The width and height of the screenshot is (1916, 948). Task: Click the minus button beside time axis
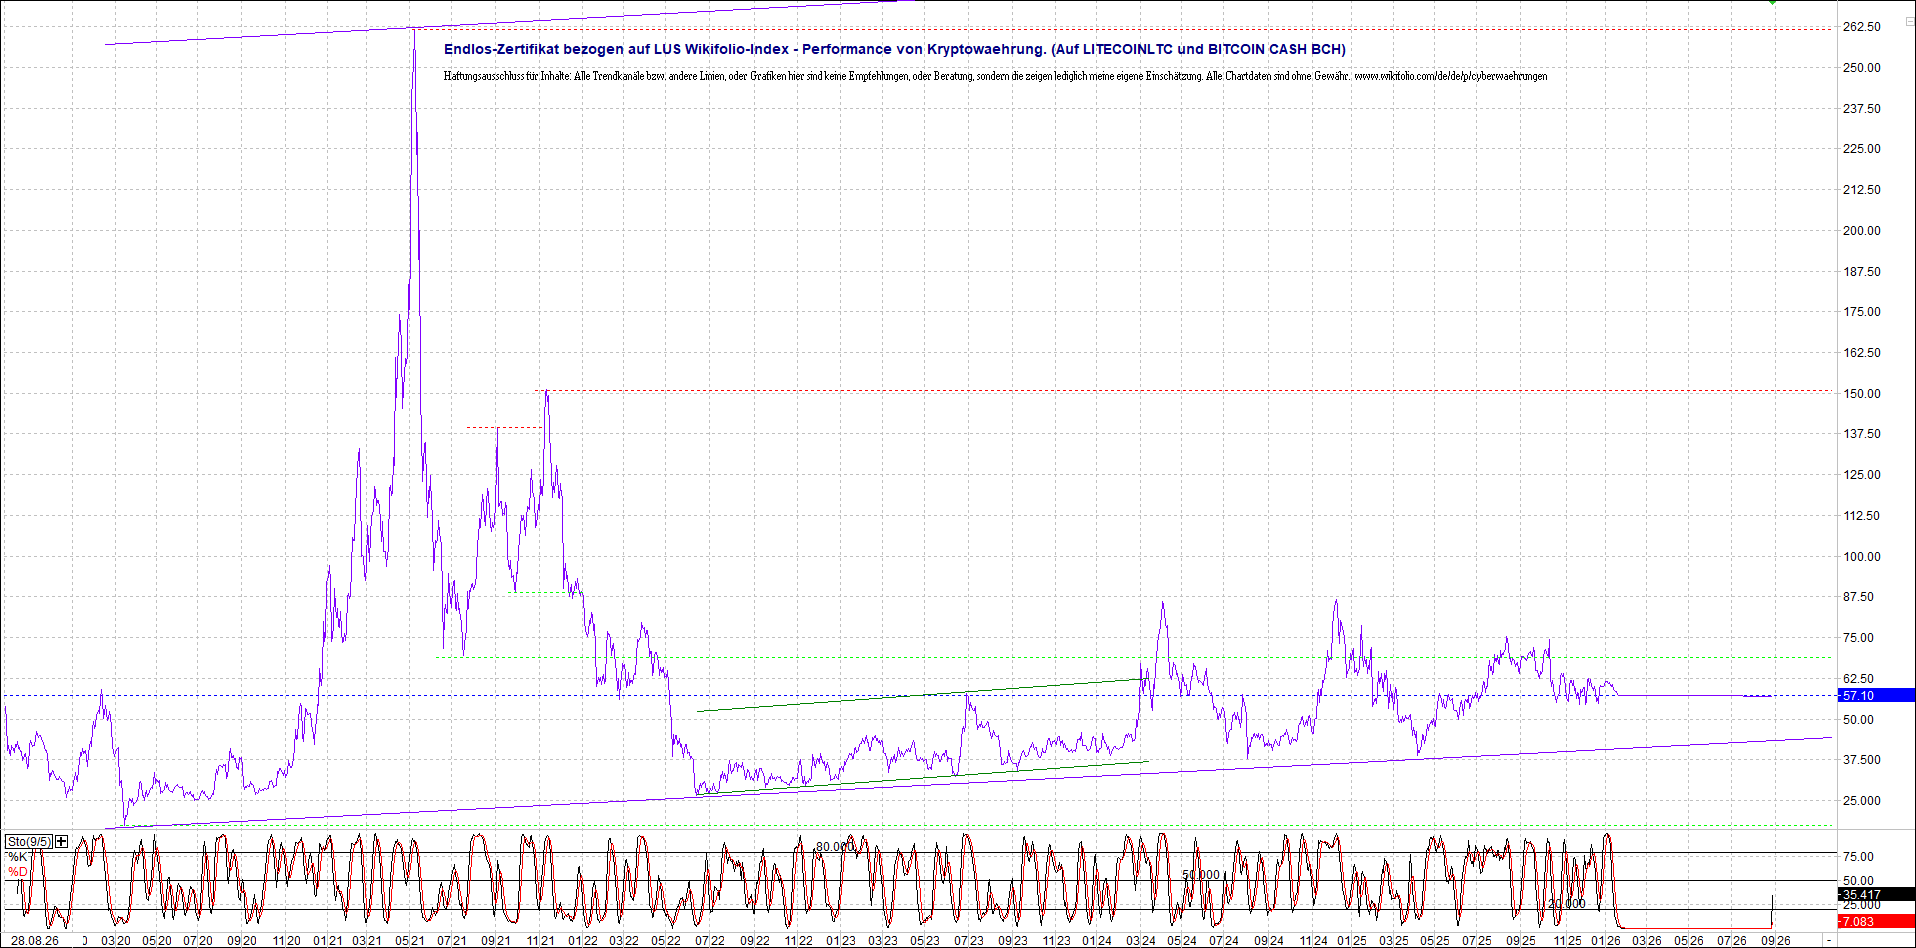click(1830, 941)
